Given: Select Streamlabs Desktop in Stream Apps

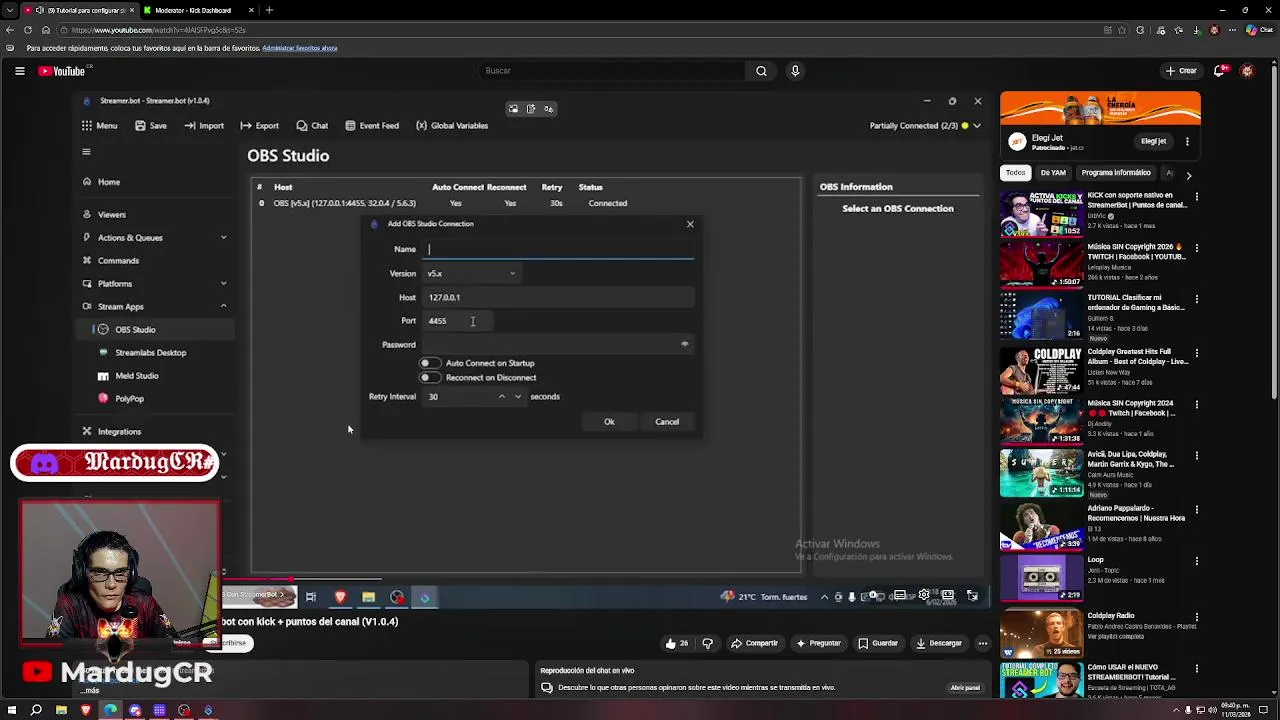Looking at the screenshot, I should 150,352.
